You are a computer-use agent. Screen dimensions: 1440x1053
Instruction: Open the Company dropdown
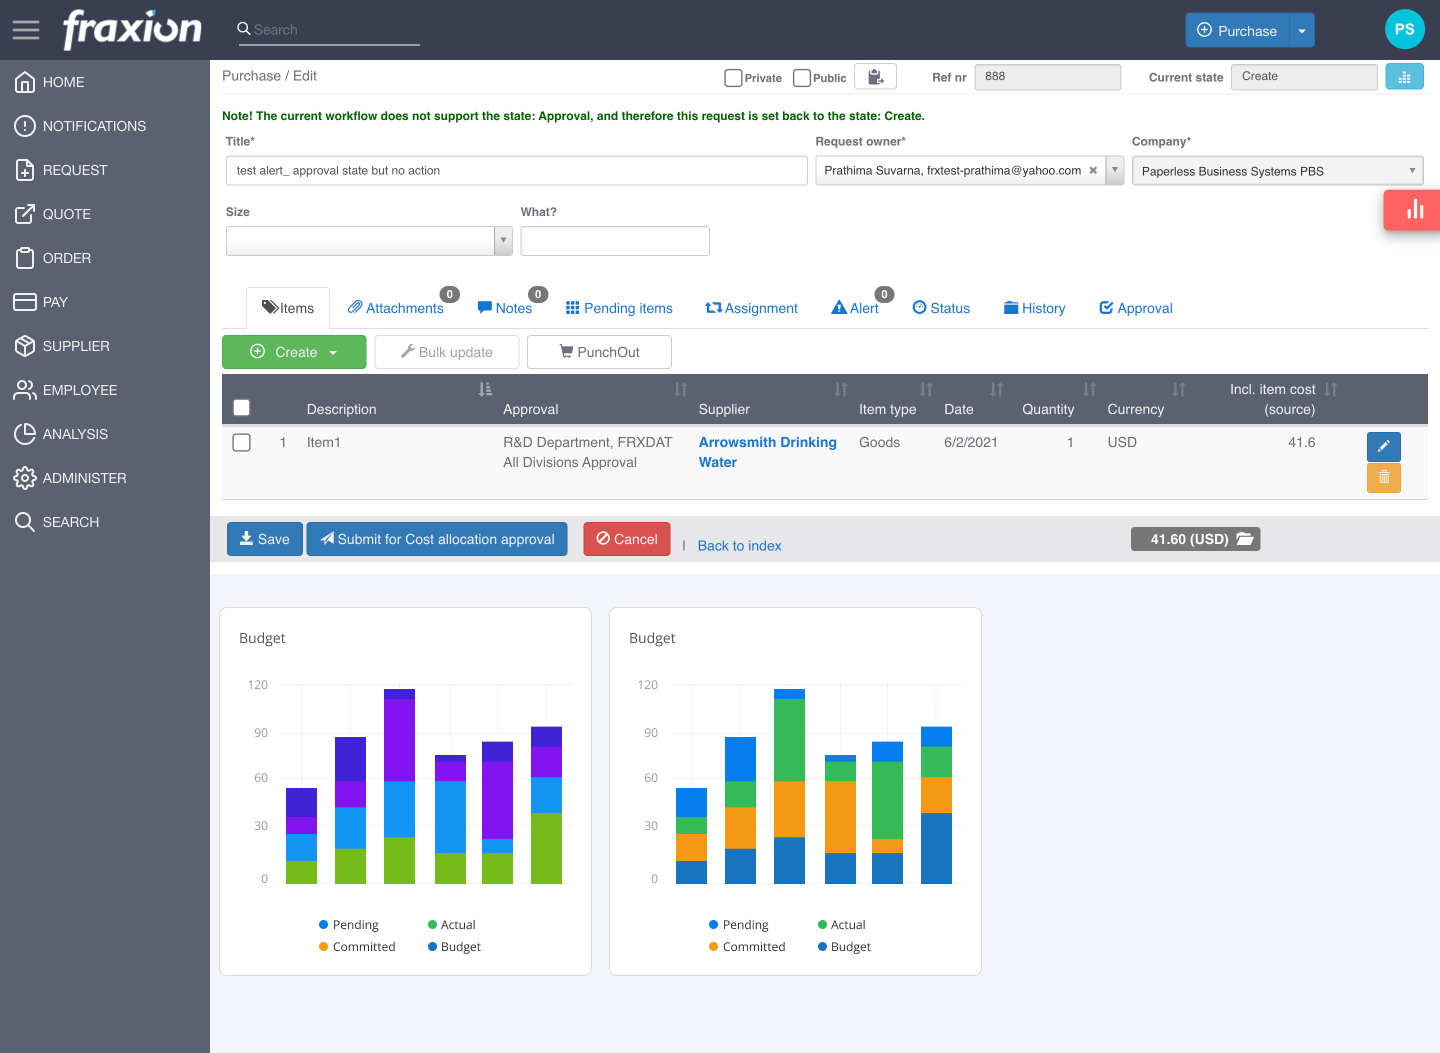click(1277, 171)
